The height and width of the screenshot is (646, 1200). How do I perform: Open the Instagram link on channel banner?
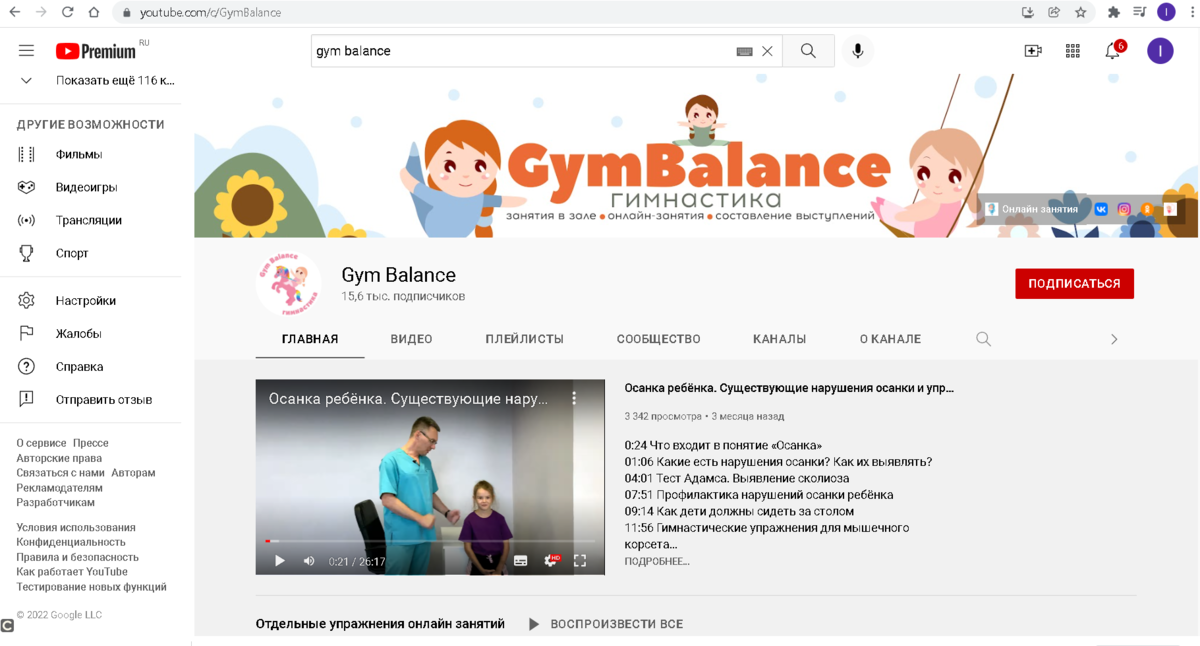1124,209
